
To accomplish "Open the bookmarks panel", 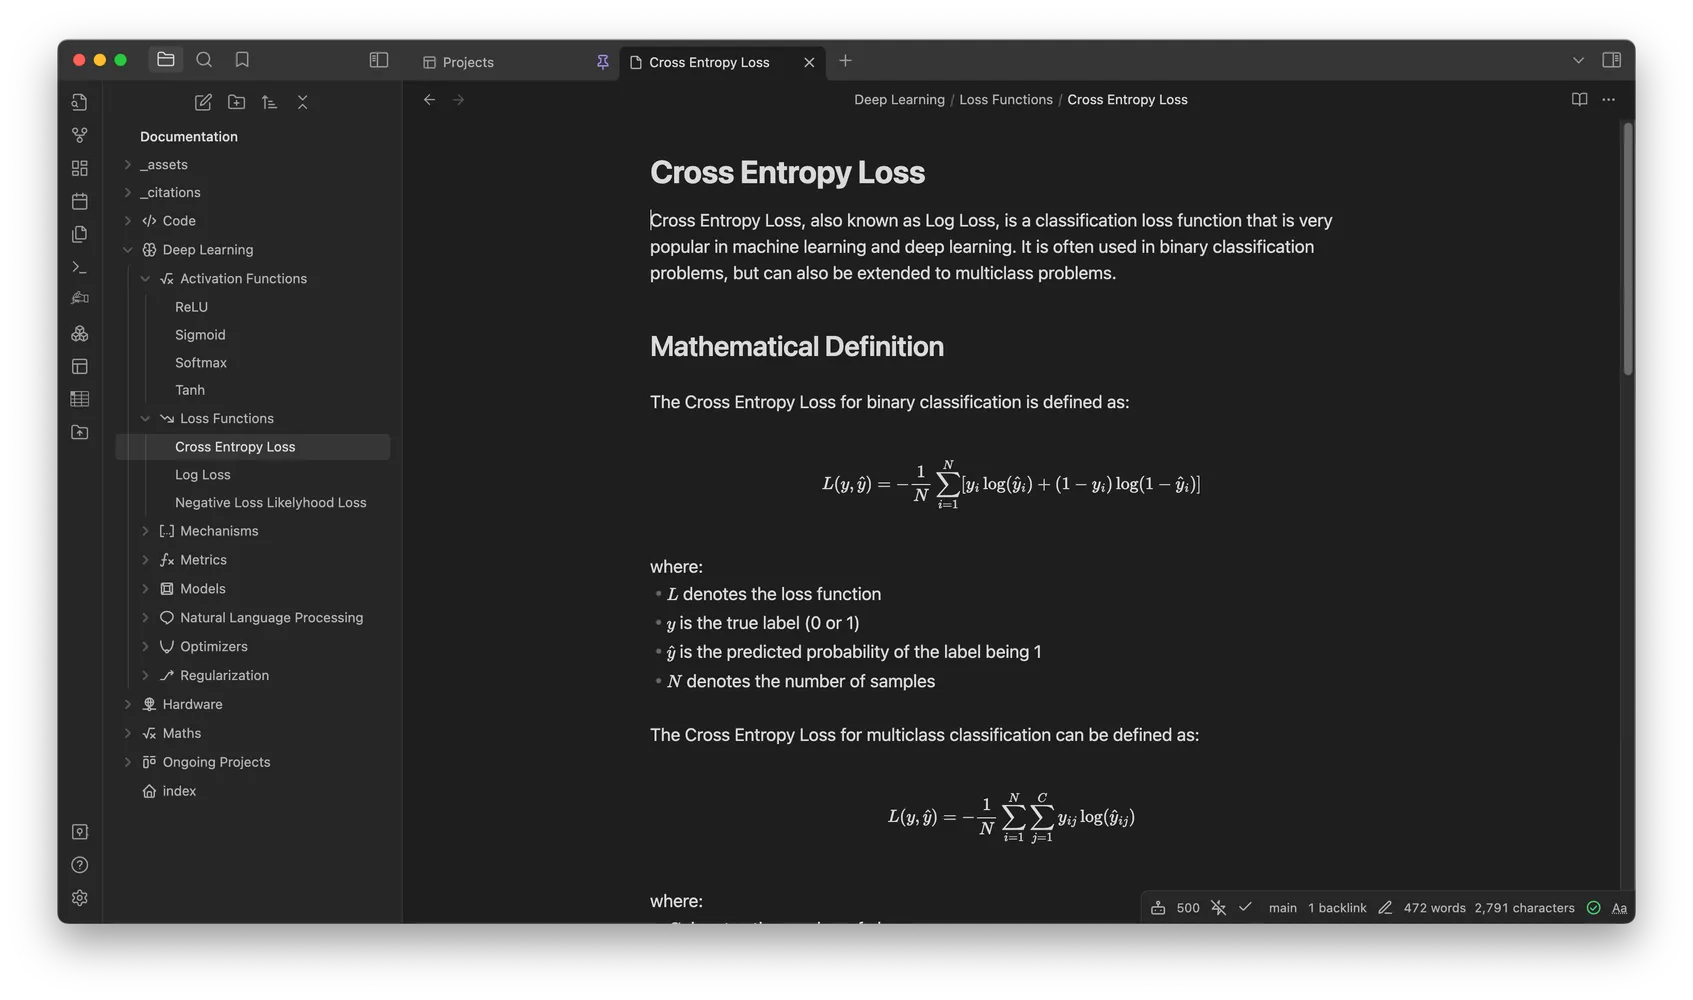I will tap(242, 60).
